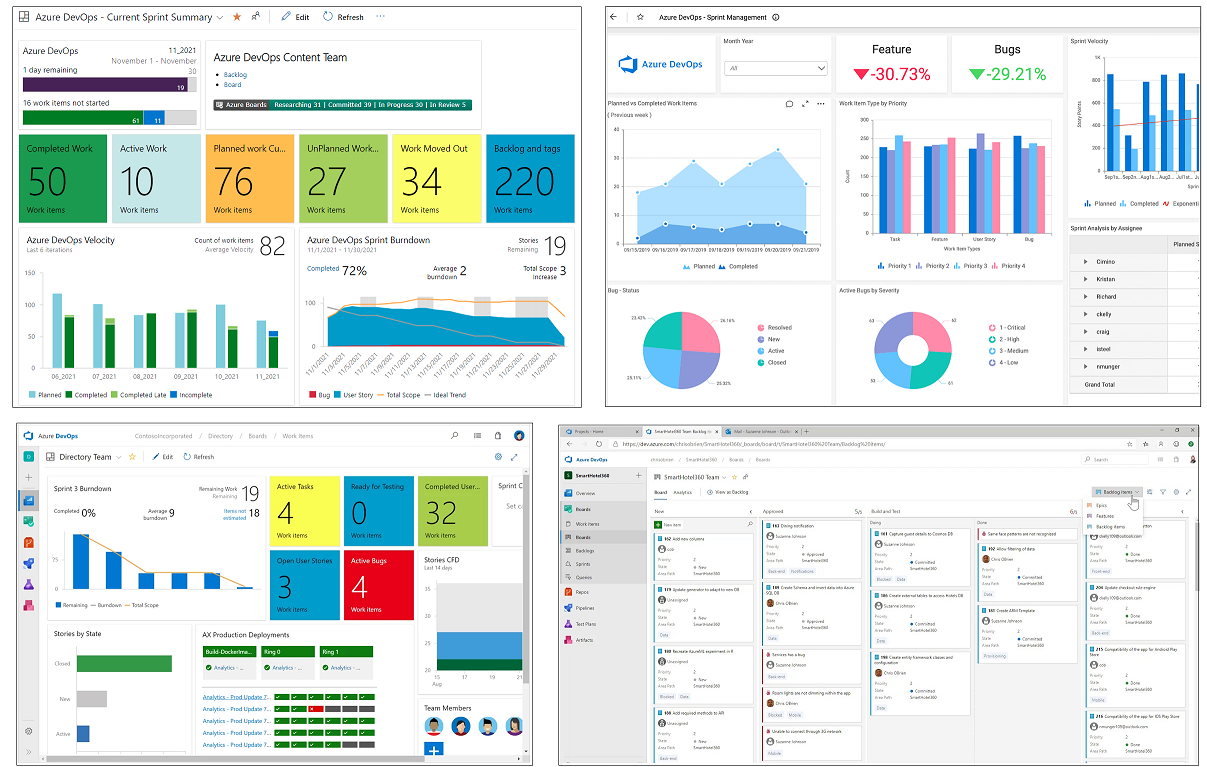Switch to Projects - Home browser tab
This screenshot has height=767, width=1207.
pyautogui.click(x=601, y=431)
